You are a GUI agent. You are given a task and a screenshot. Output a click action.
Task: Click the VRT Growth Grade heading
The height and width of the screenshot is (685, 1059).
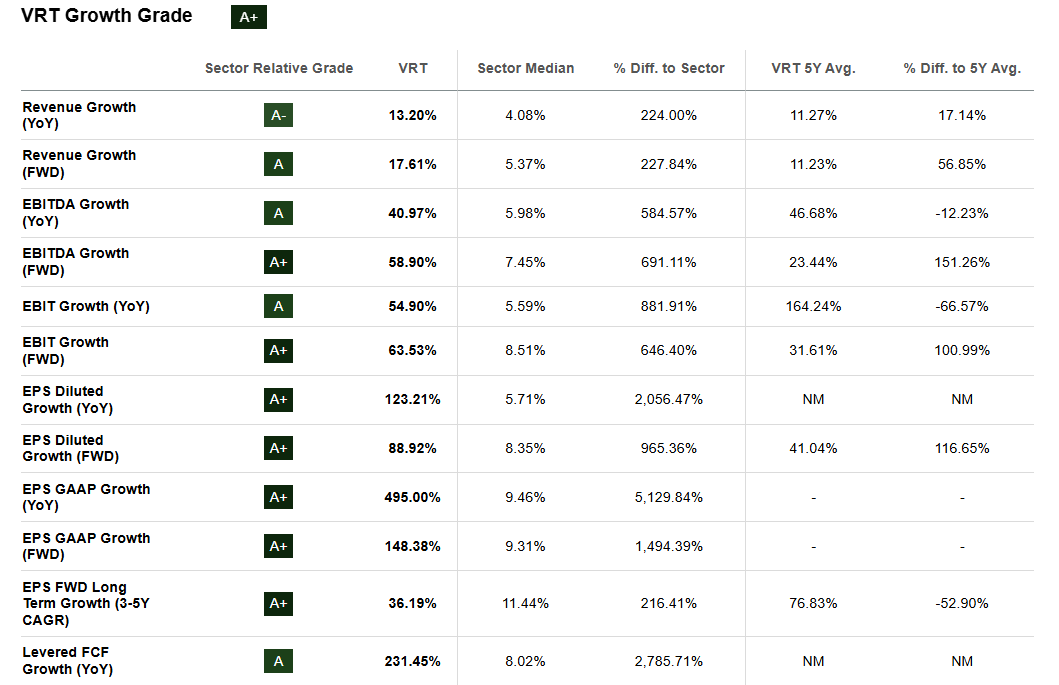107,16
